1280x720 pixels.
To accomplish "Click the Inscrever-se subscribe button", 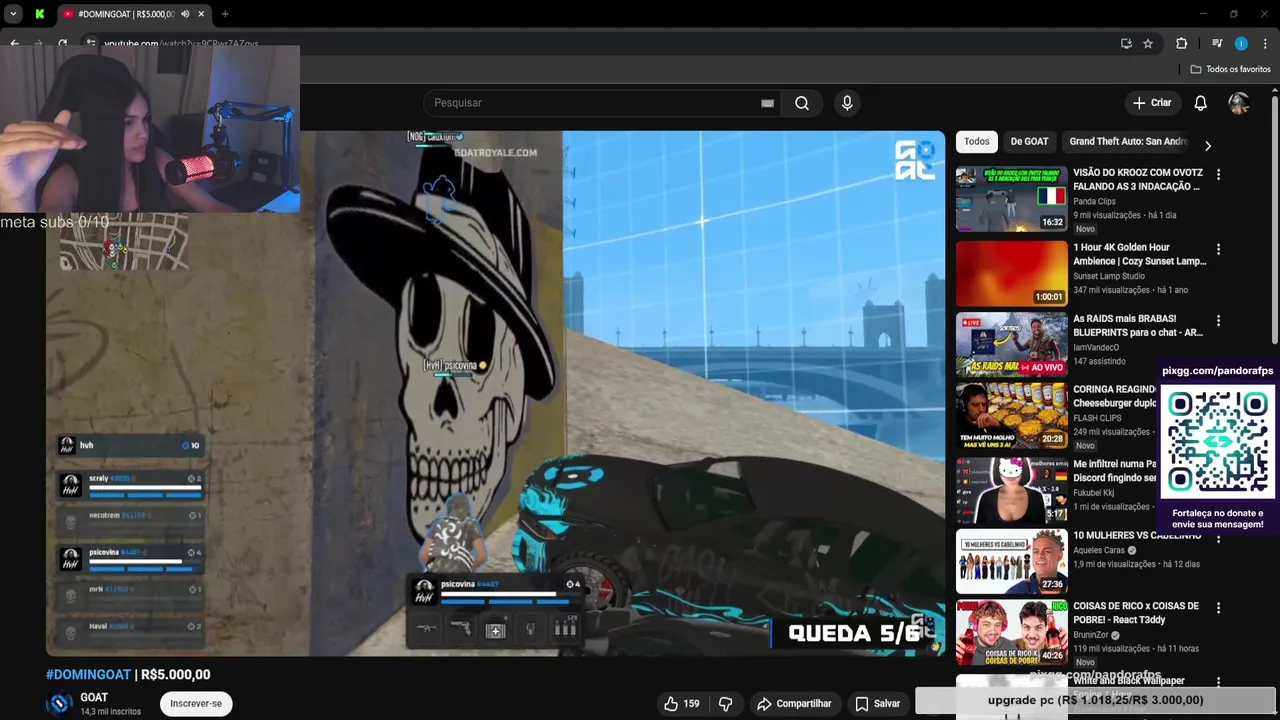I will point(196,704).
